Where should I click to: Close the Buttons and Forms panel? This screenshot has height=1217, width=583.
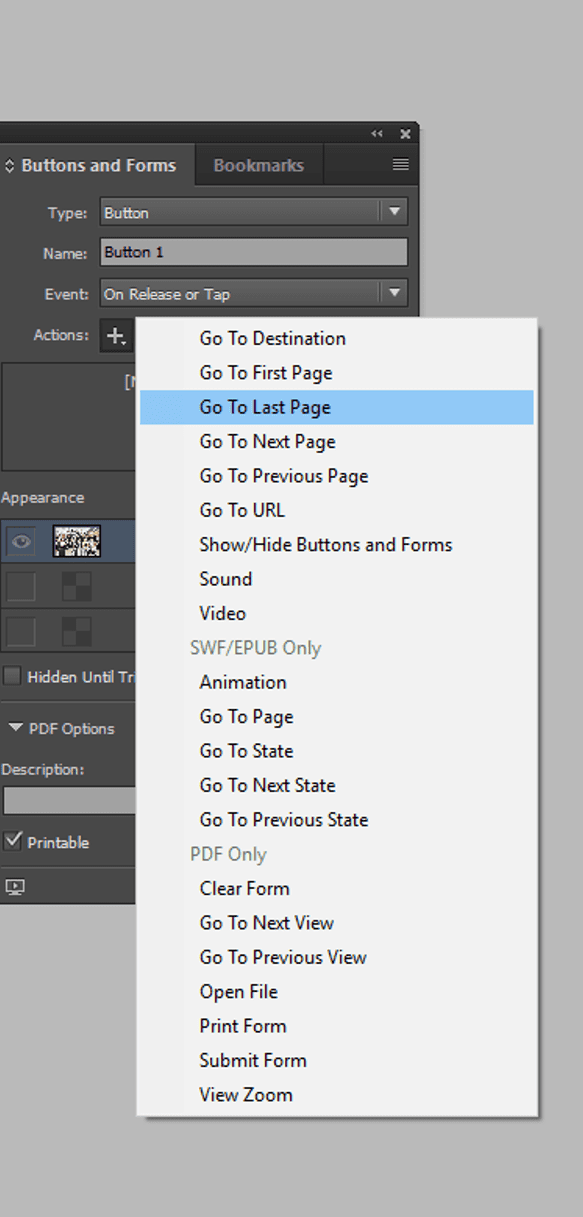click(405, 134)
